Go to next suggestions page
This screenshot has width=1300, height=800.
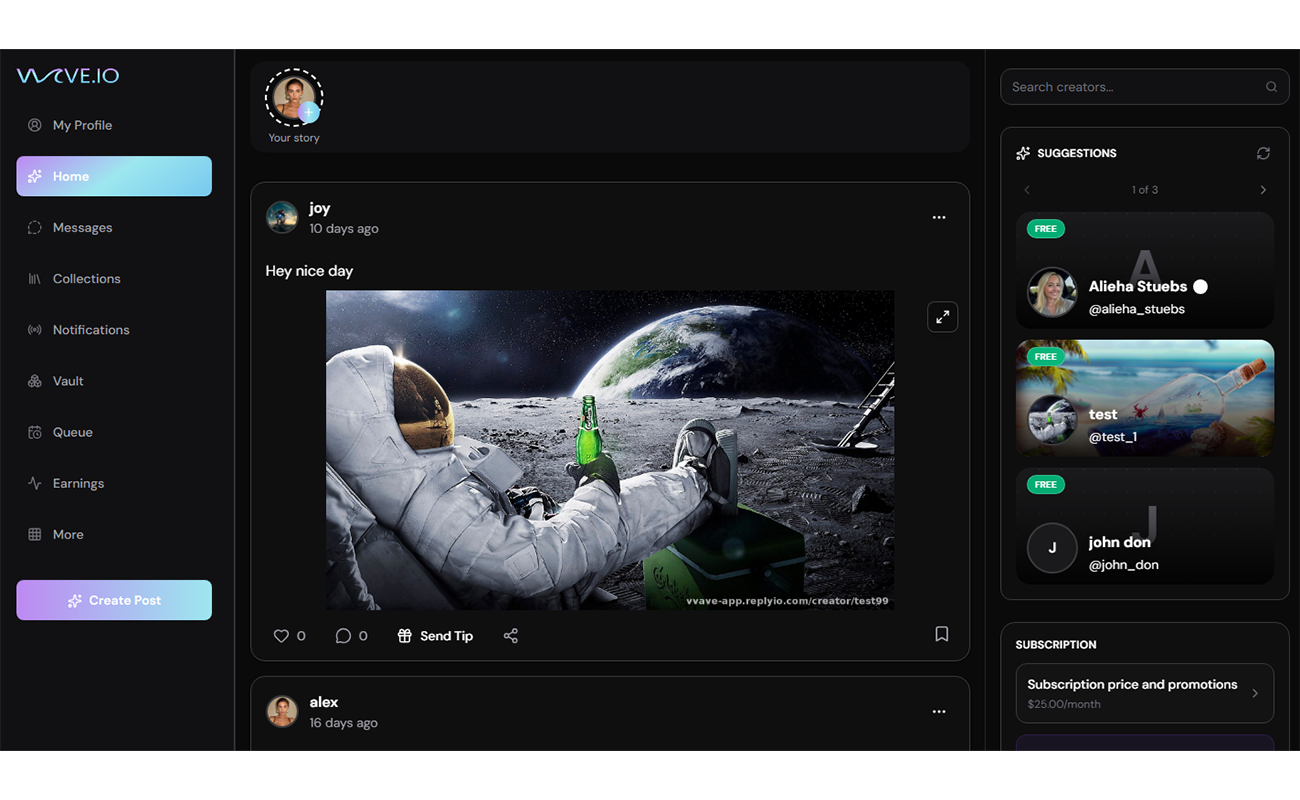pos(1263,190)
